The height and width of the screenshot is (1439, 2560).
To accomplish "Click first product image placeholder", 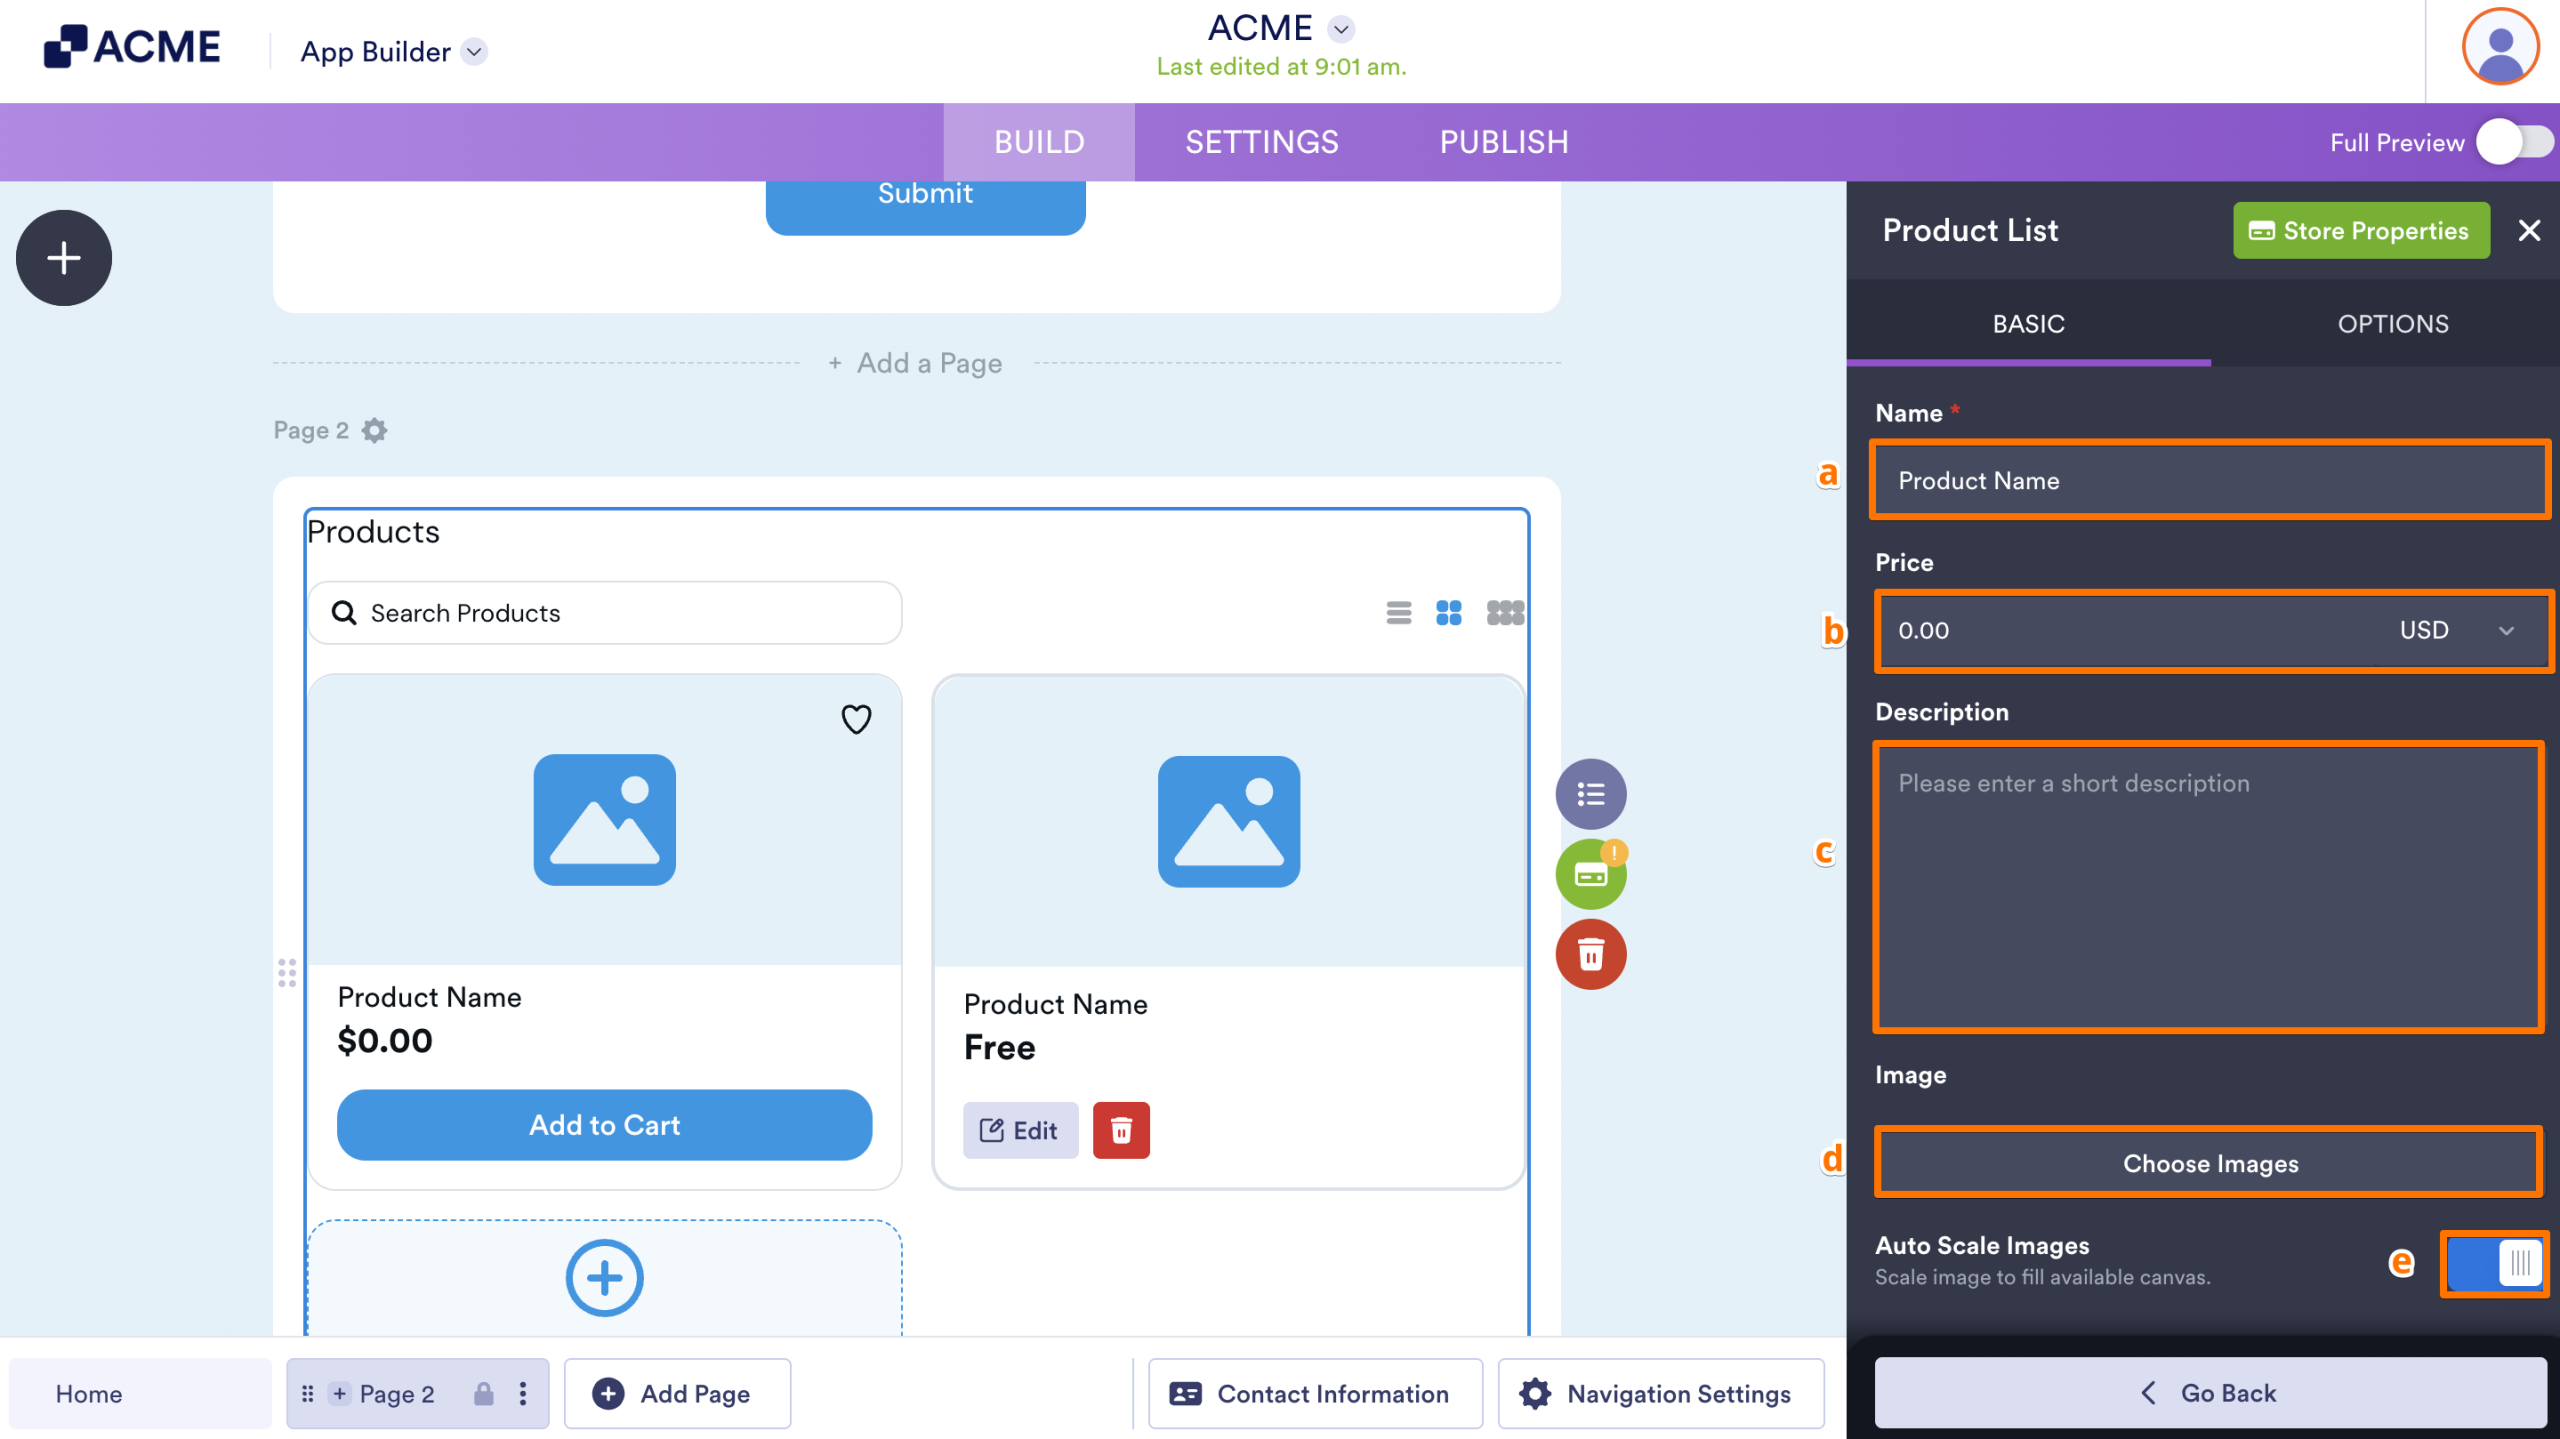I will (605, 819).
